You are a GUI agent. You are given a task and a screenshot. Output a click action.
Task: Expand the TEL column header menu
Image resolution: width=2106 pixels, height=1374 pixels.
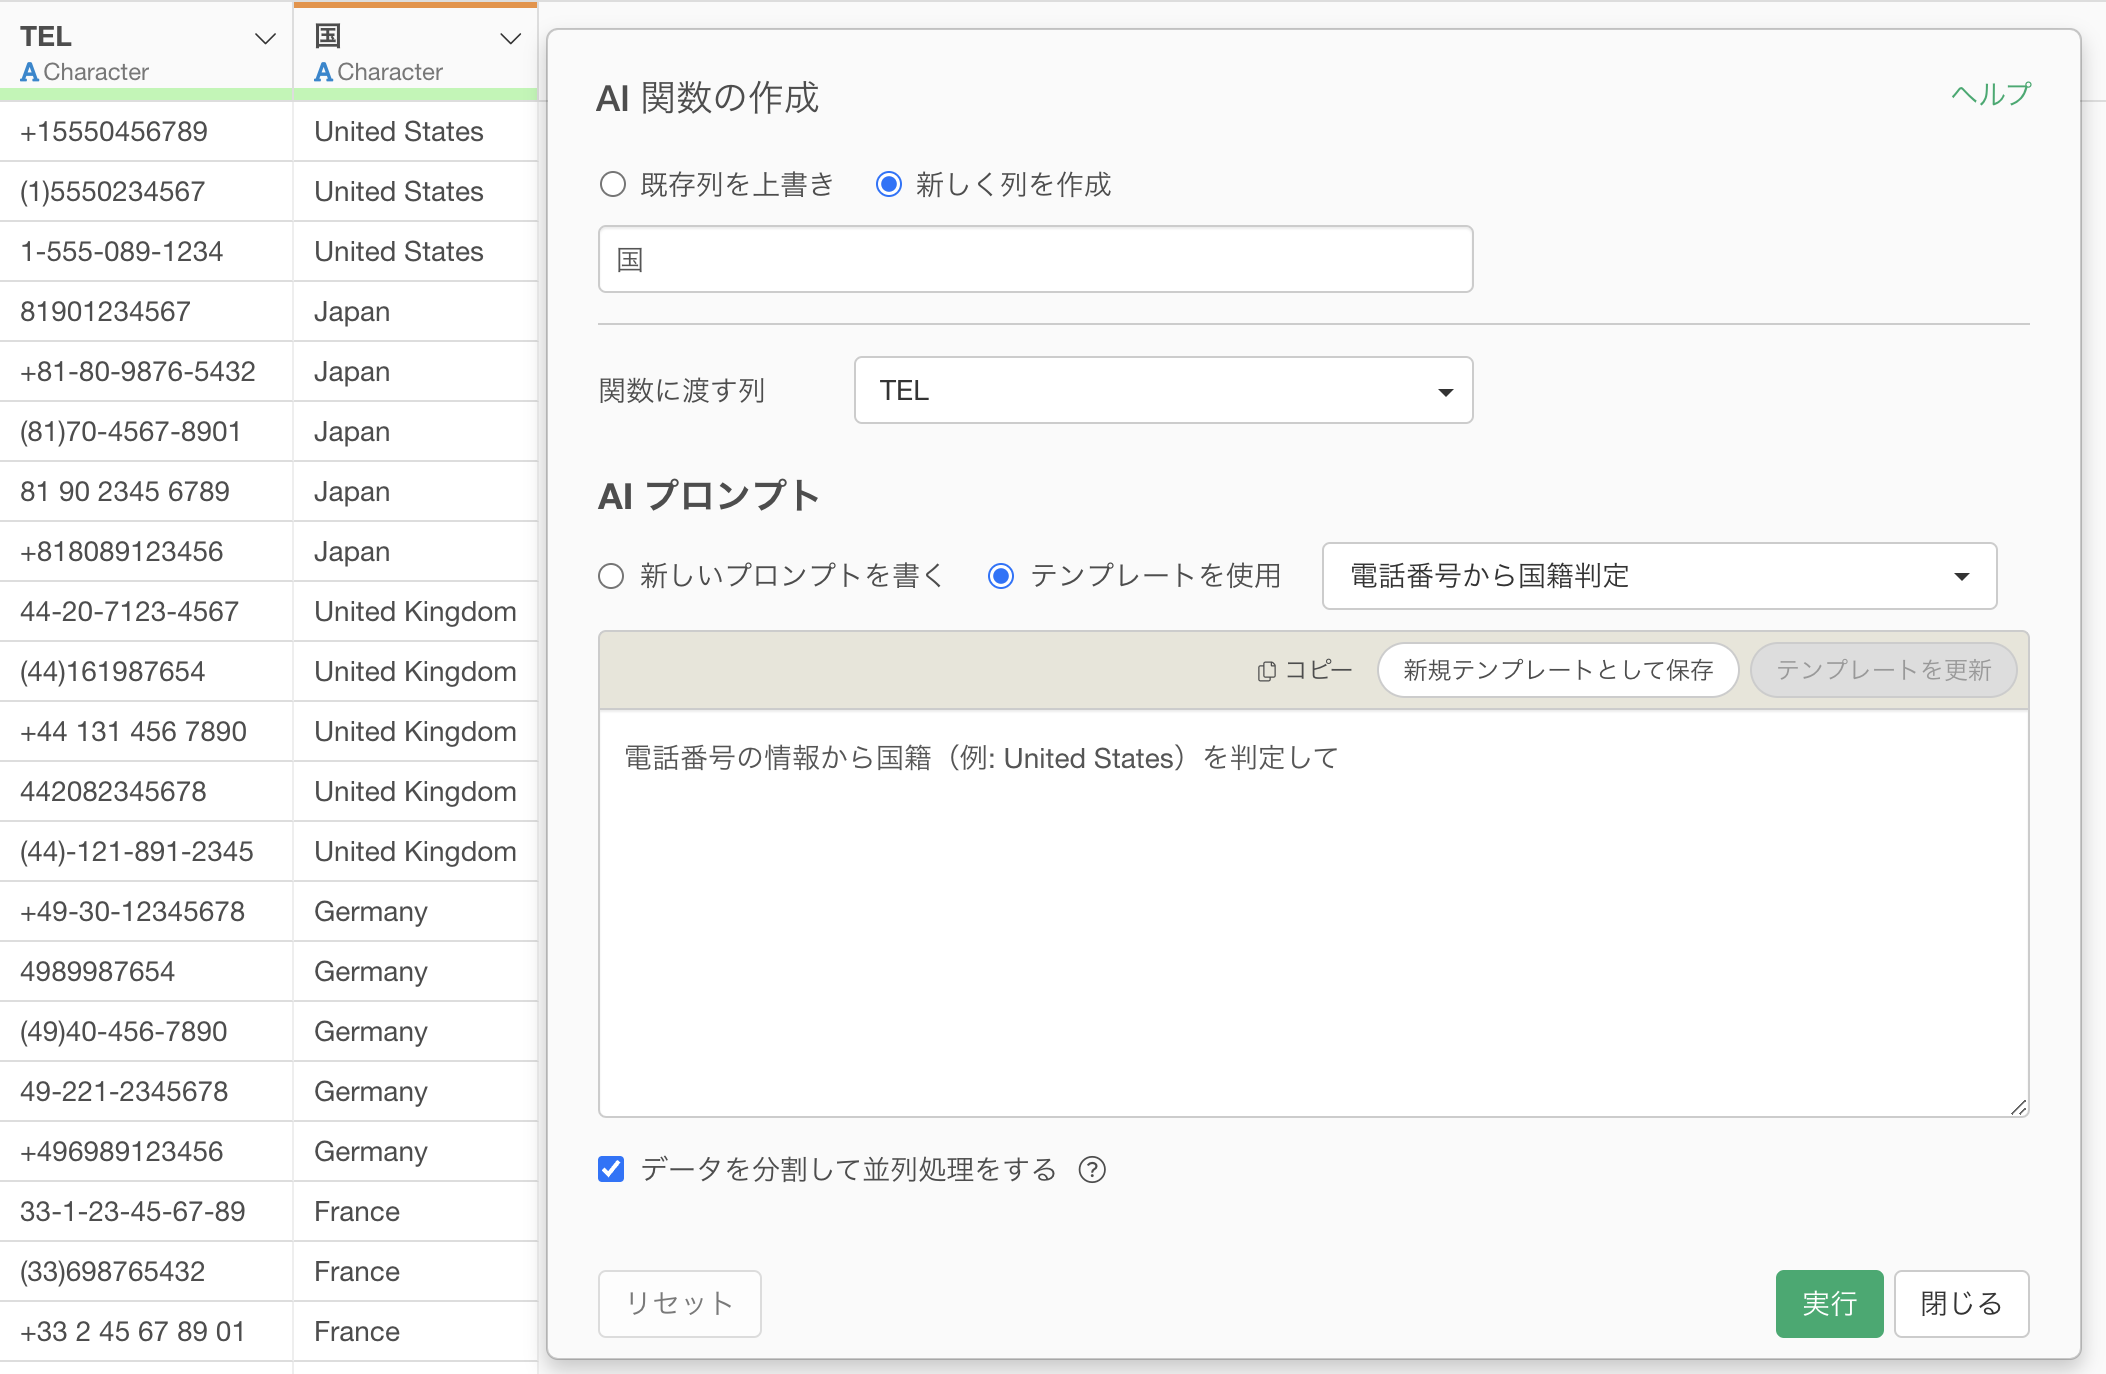265,38
